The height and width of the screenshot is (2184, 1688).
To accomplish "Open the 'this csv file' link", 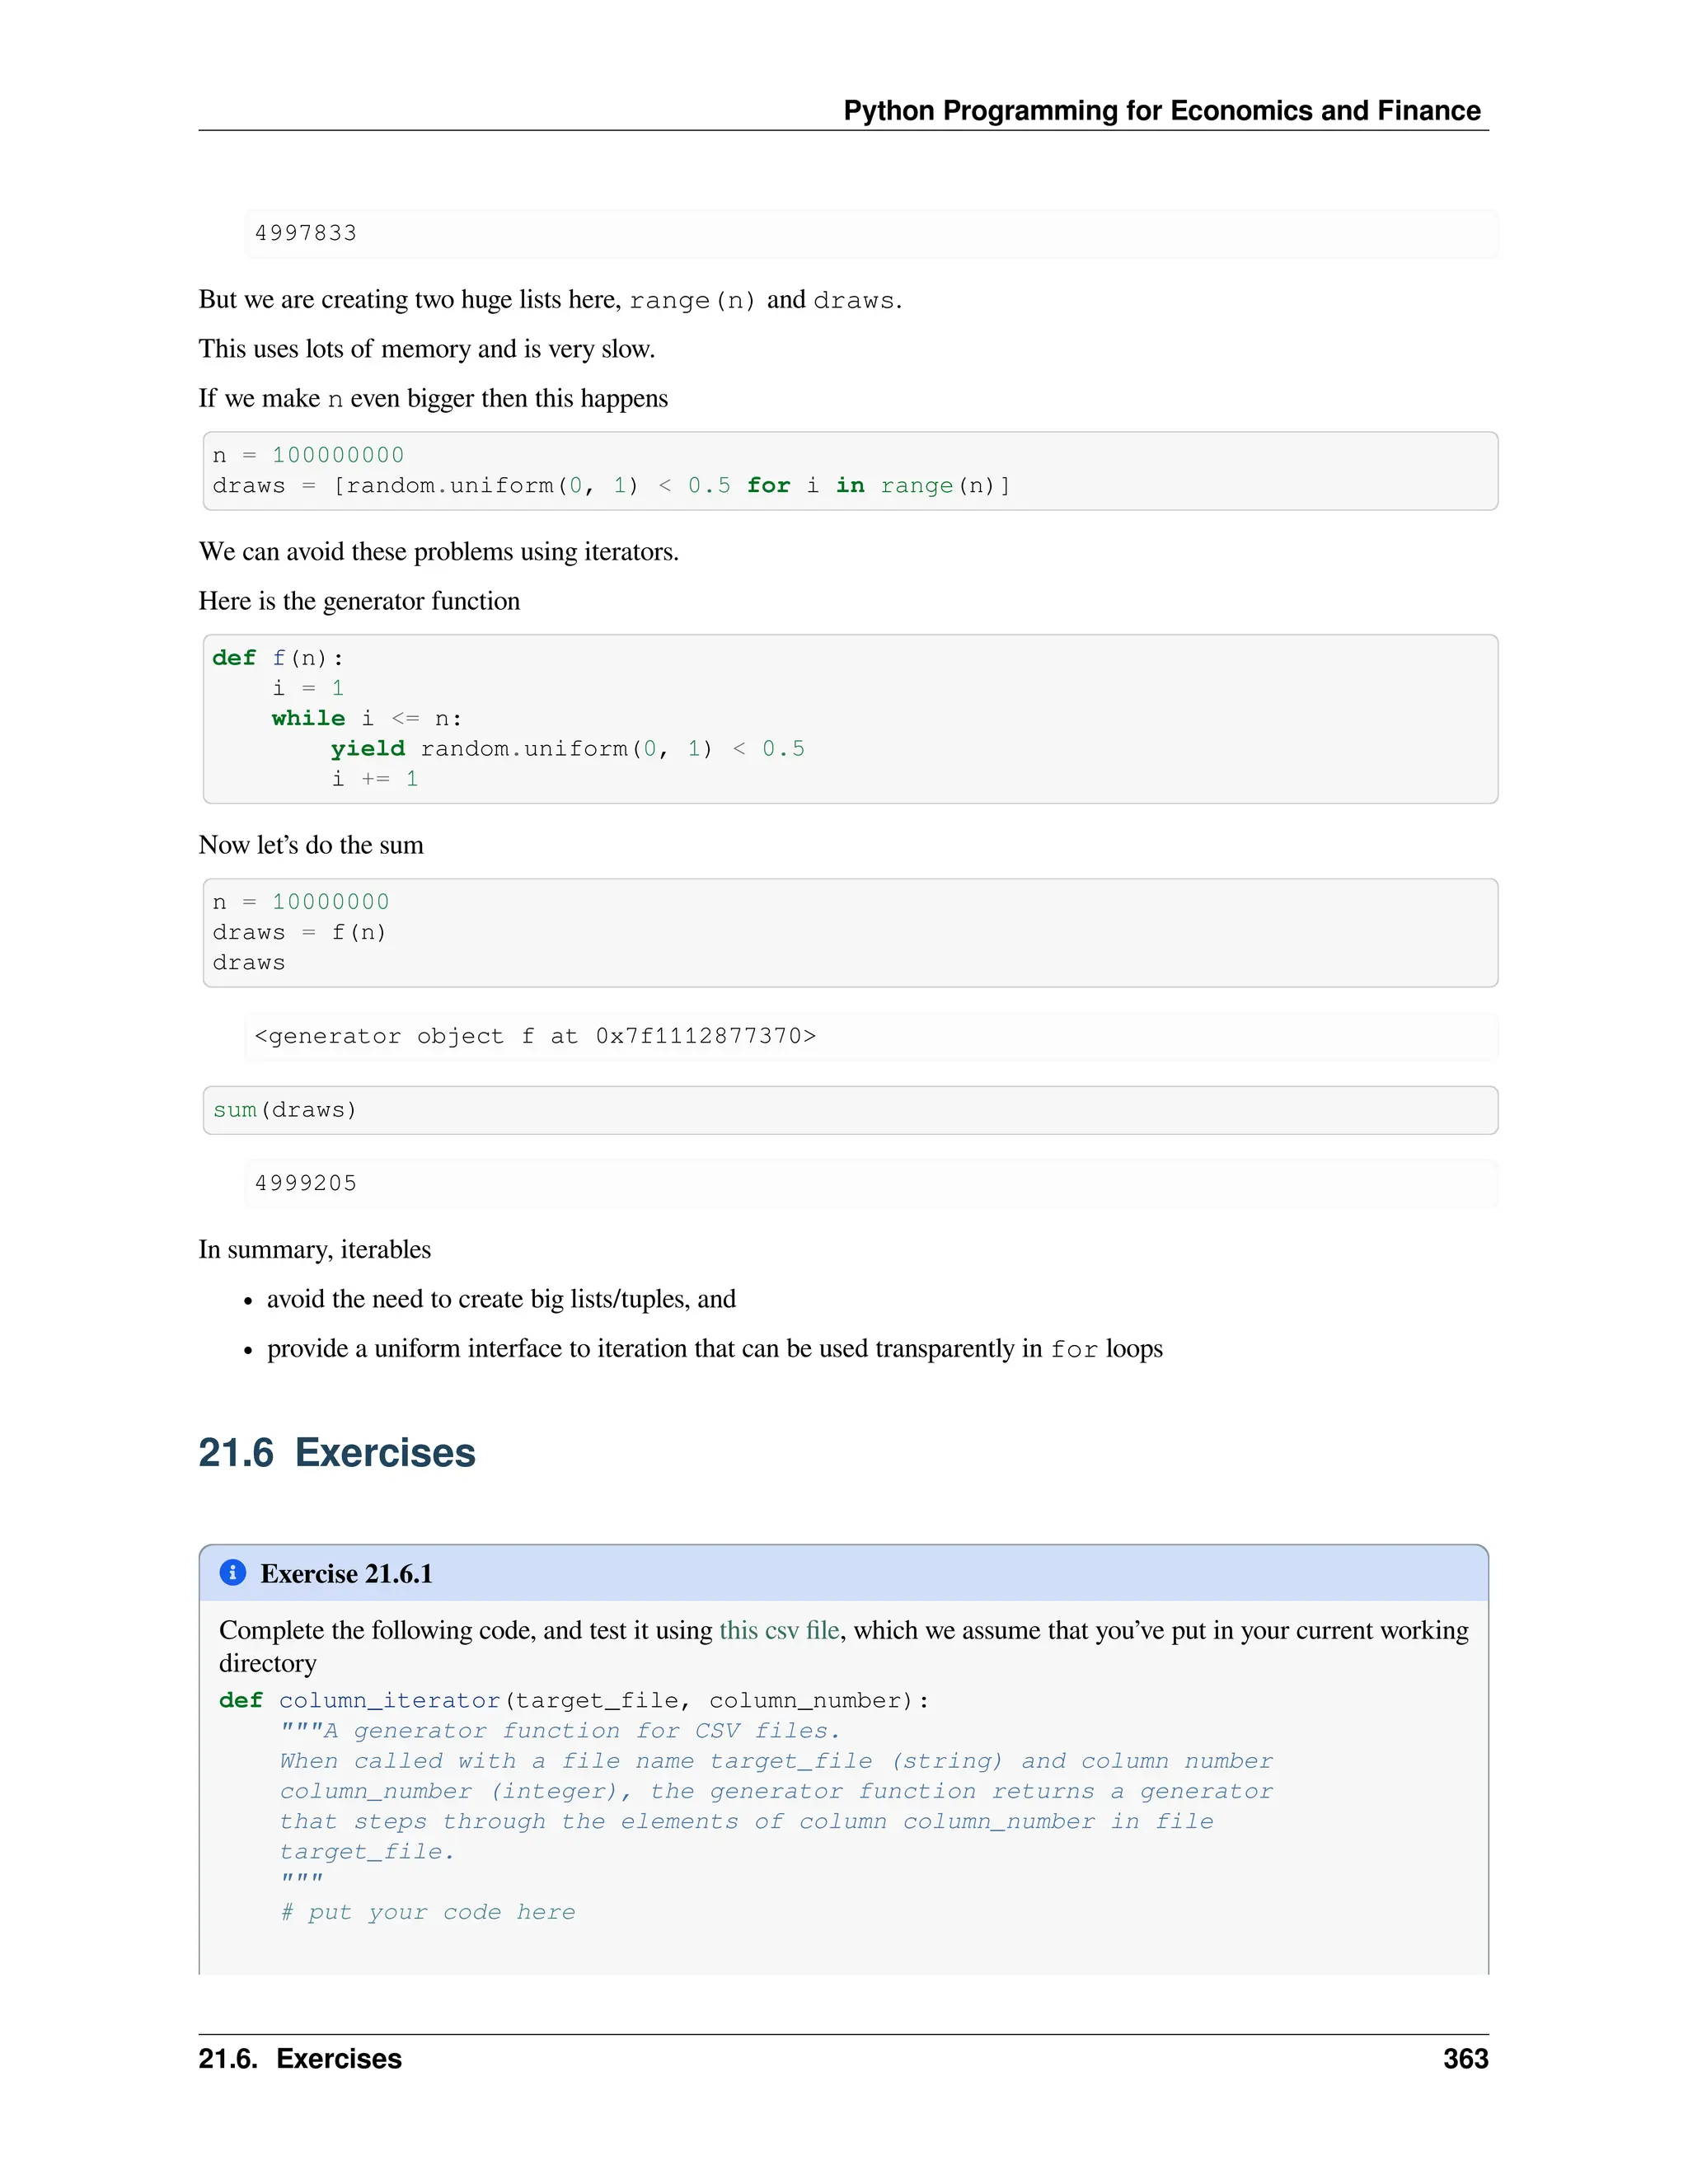I will click(x=779, y=1630).
